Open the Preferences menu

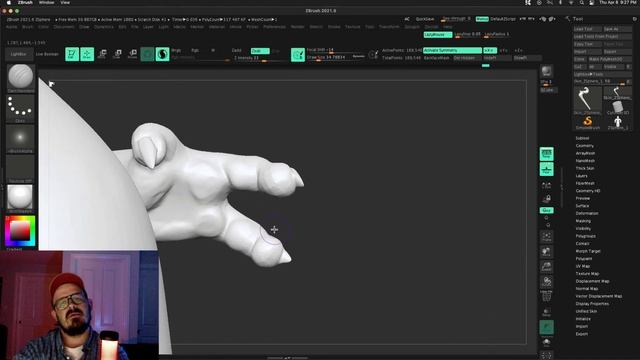pos(274,27)
